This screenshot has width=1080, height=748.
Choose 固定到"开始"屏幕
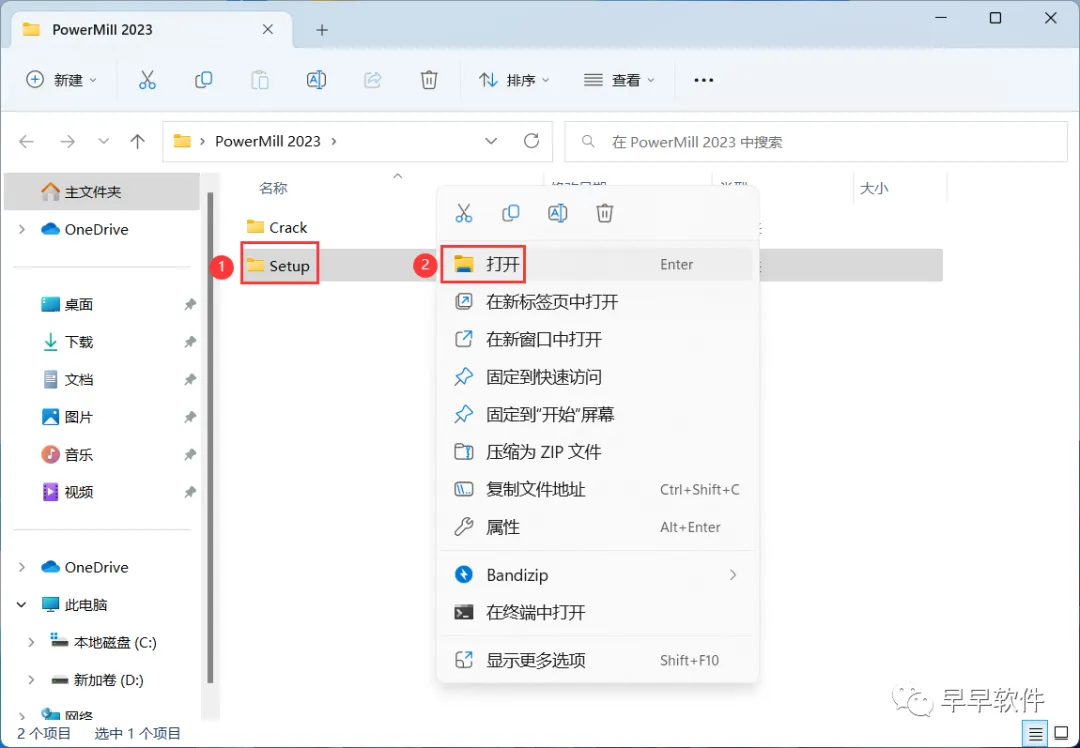coord(597,414)
